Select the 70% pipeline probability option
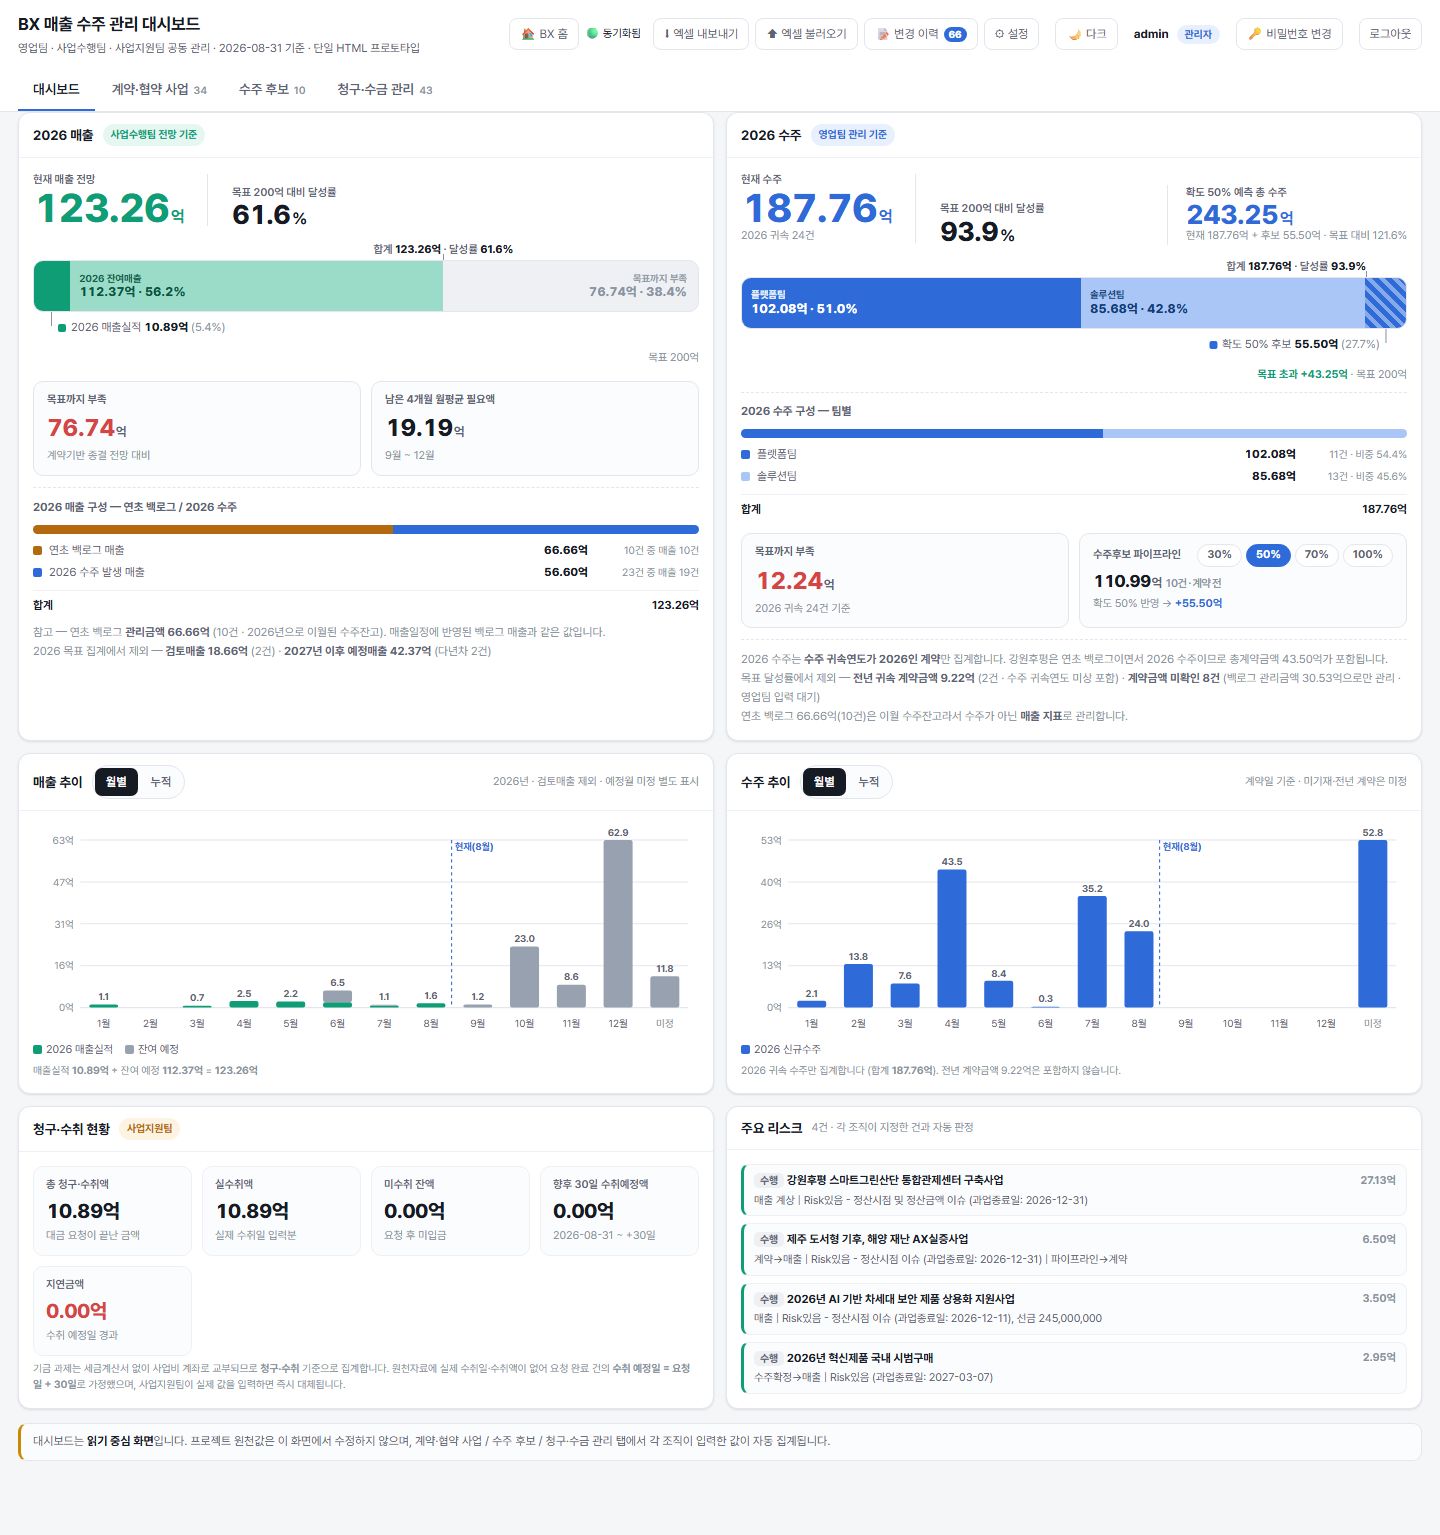Viewport: 1440px width, 1535px height. click(1316, 555)
